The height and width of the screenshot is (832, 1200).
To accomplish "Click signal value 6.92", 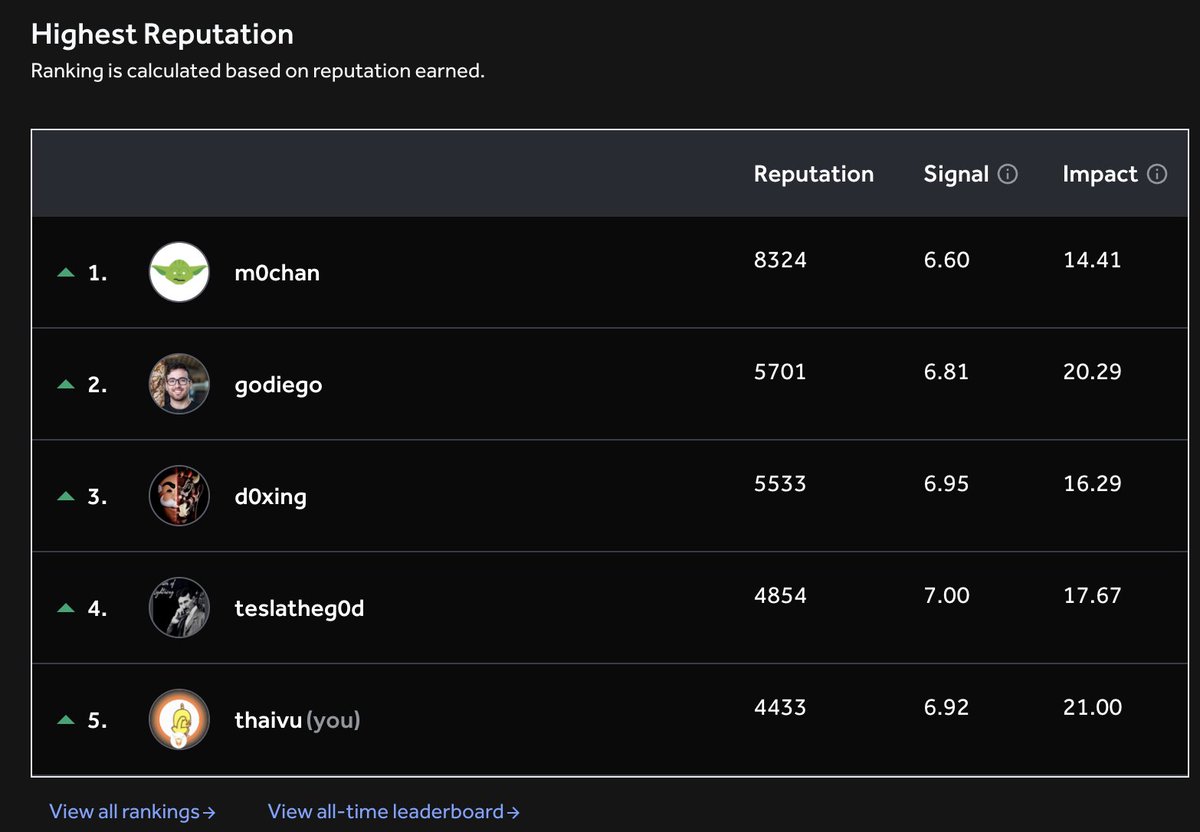I will point(947,708).
